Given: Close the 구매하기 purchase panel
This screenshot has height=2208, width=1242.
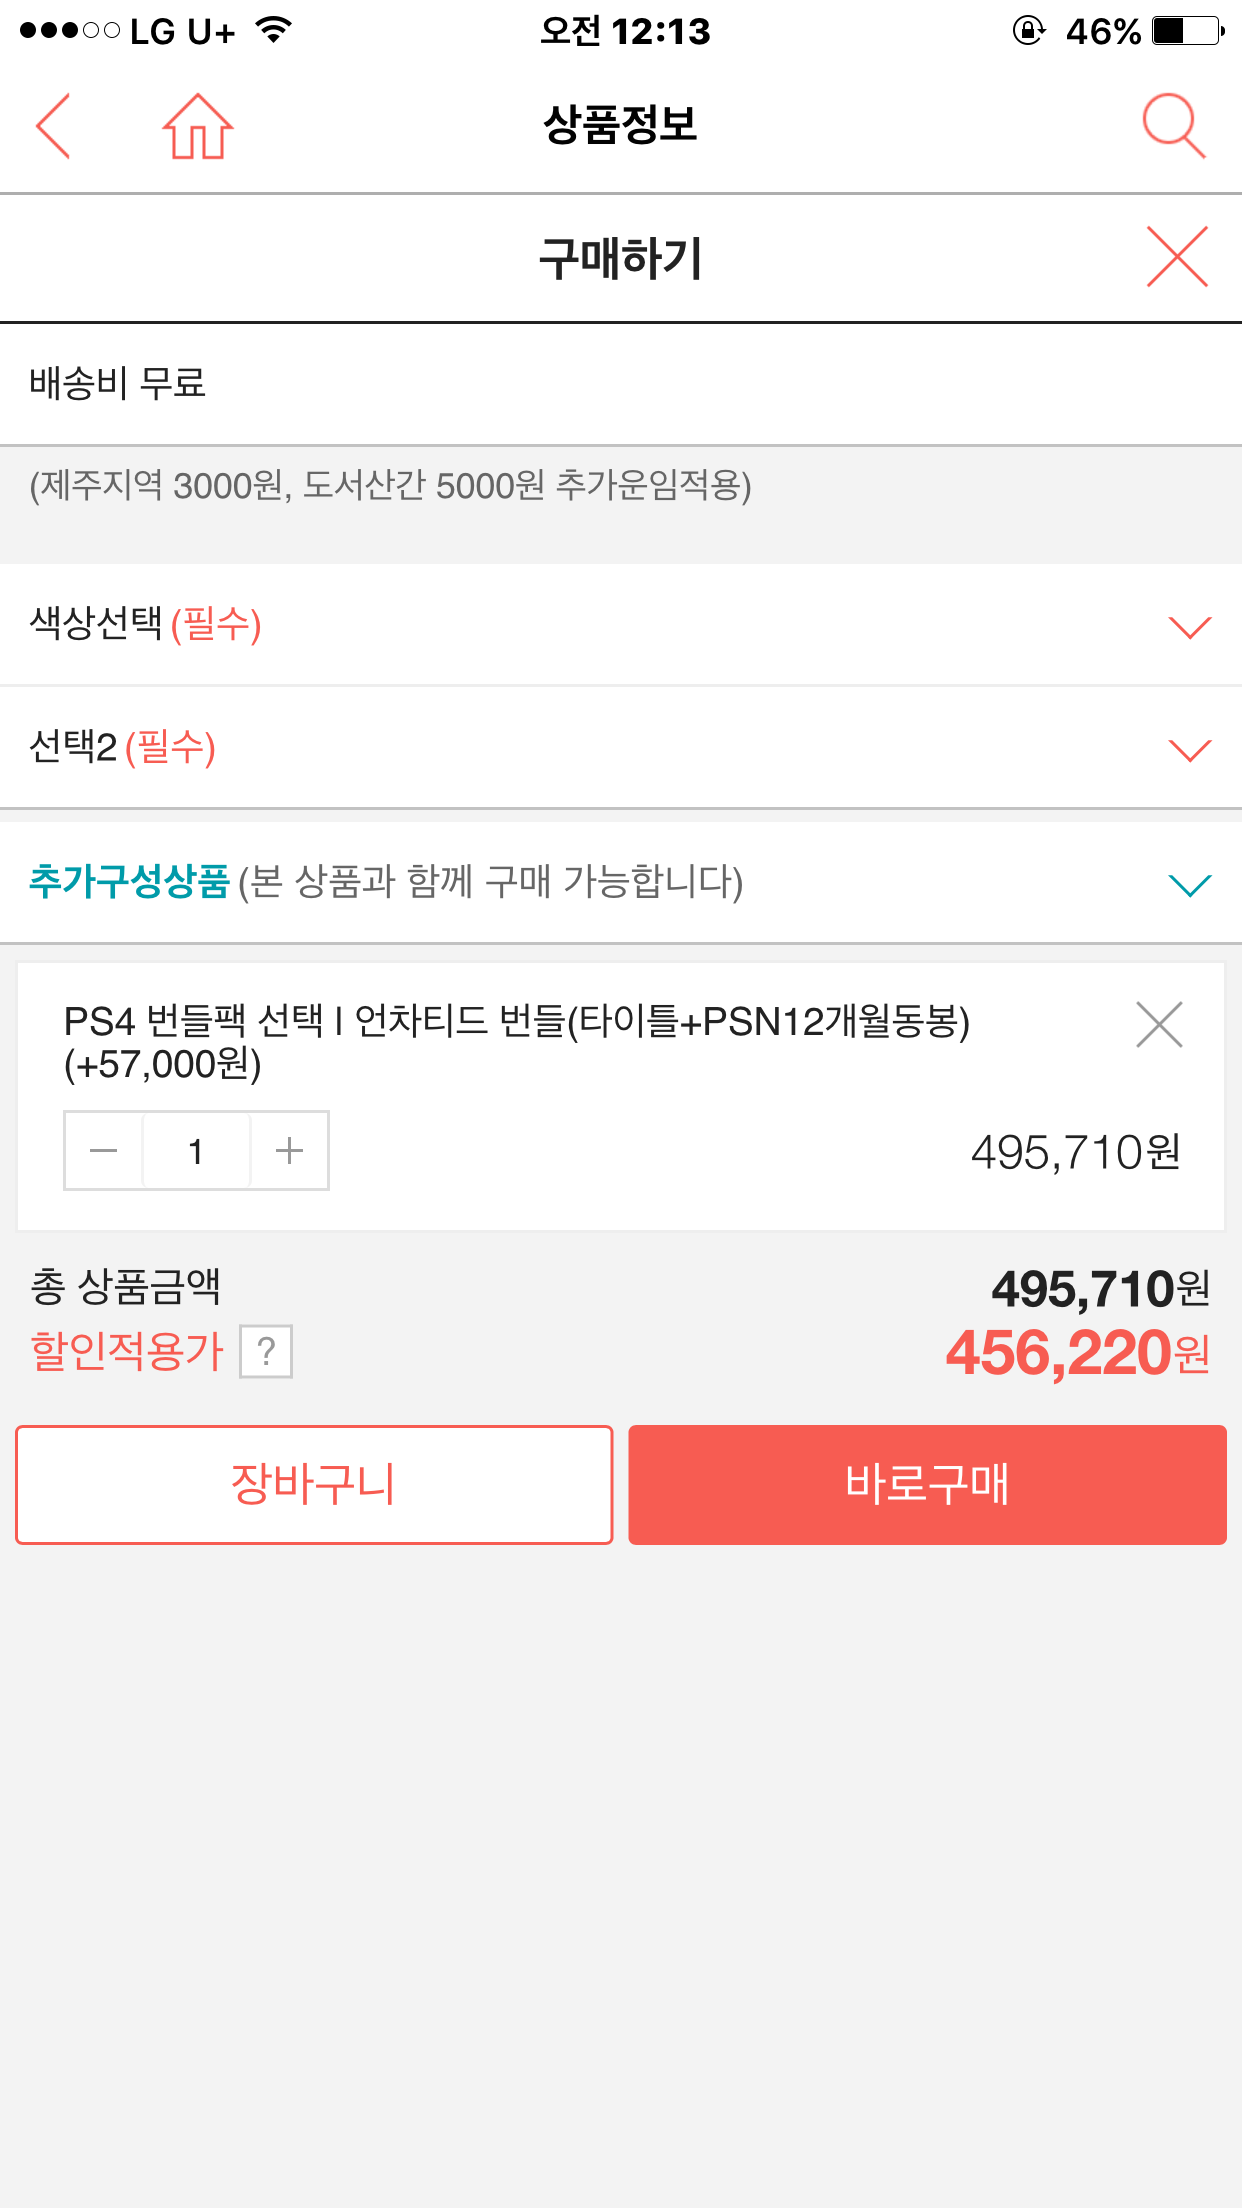Looking at the screenshot, I should [x=1177, y=257].
